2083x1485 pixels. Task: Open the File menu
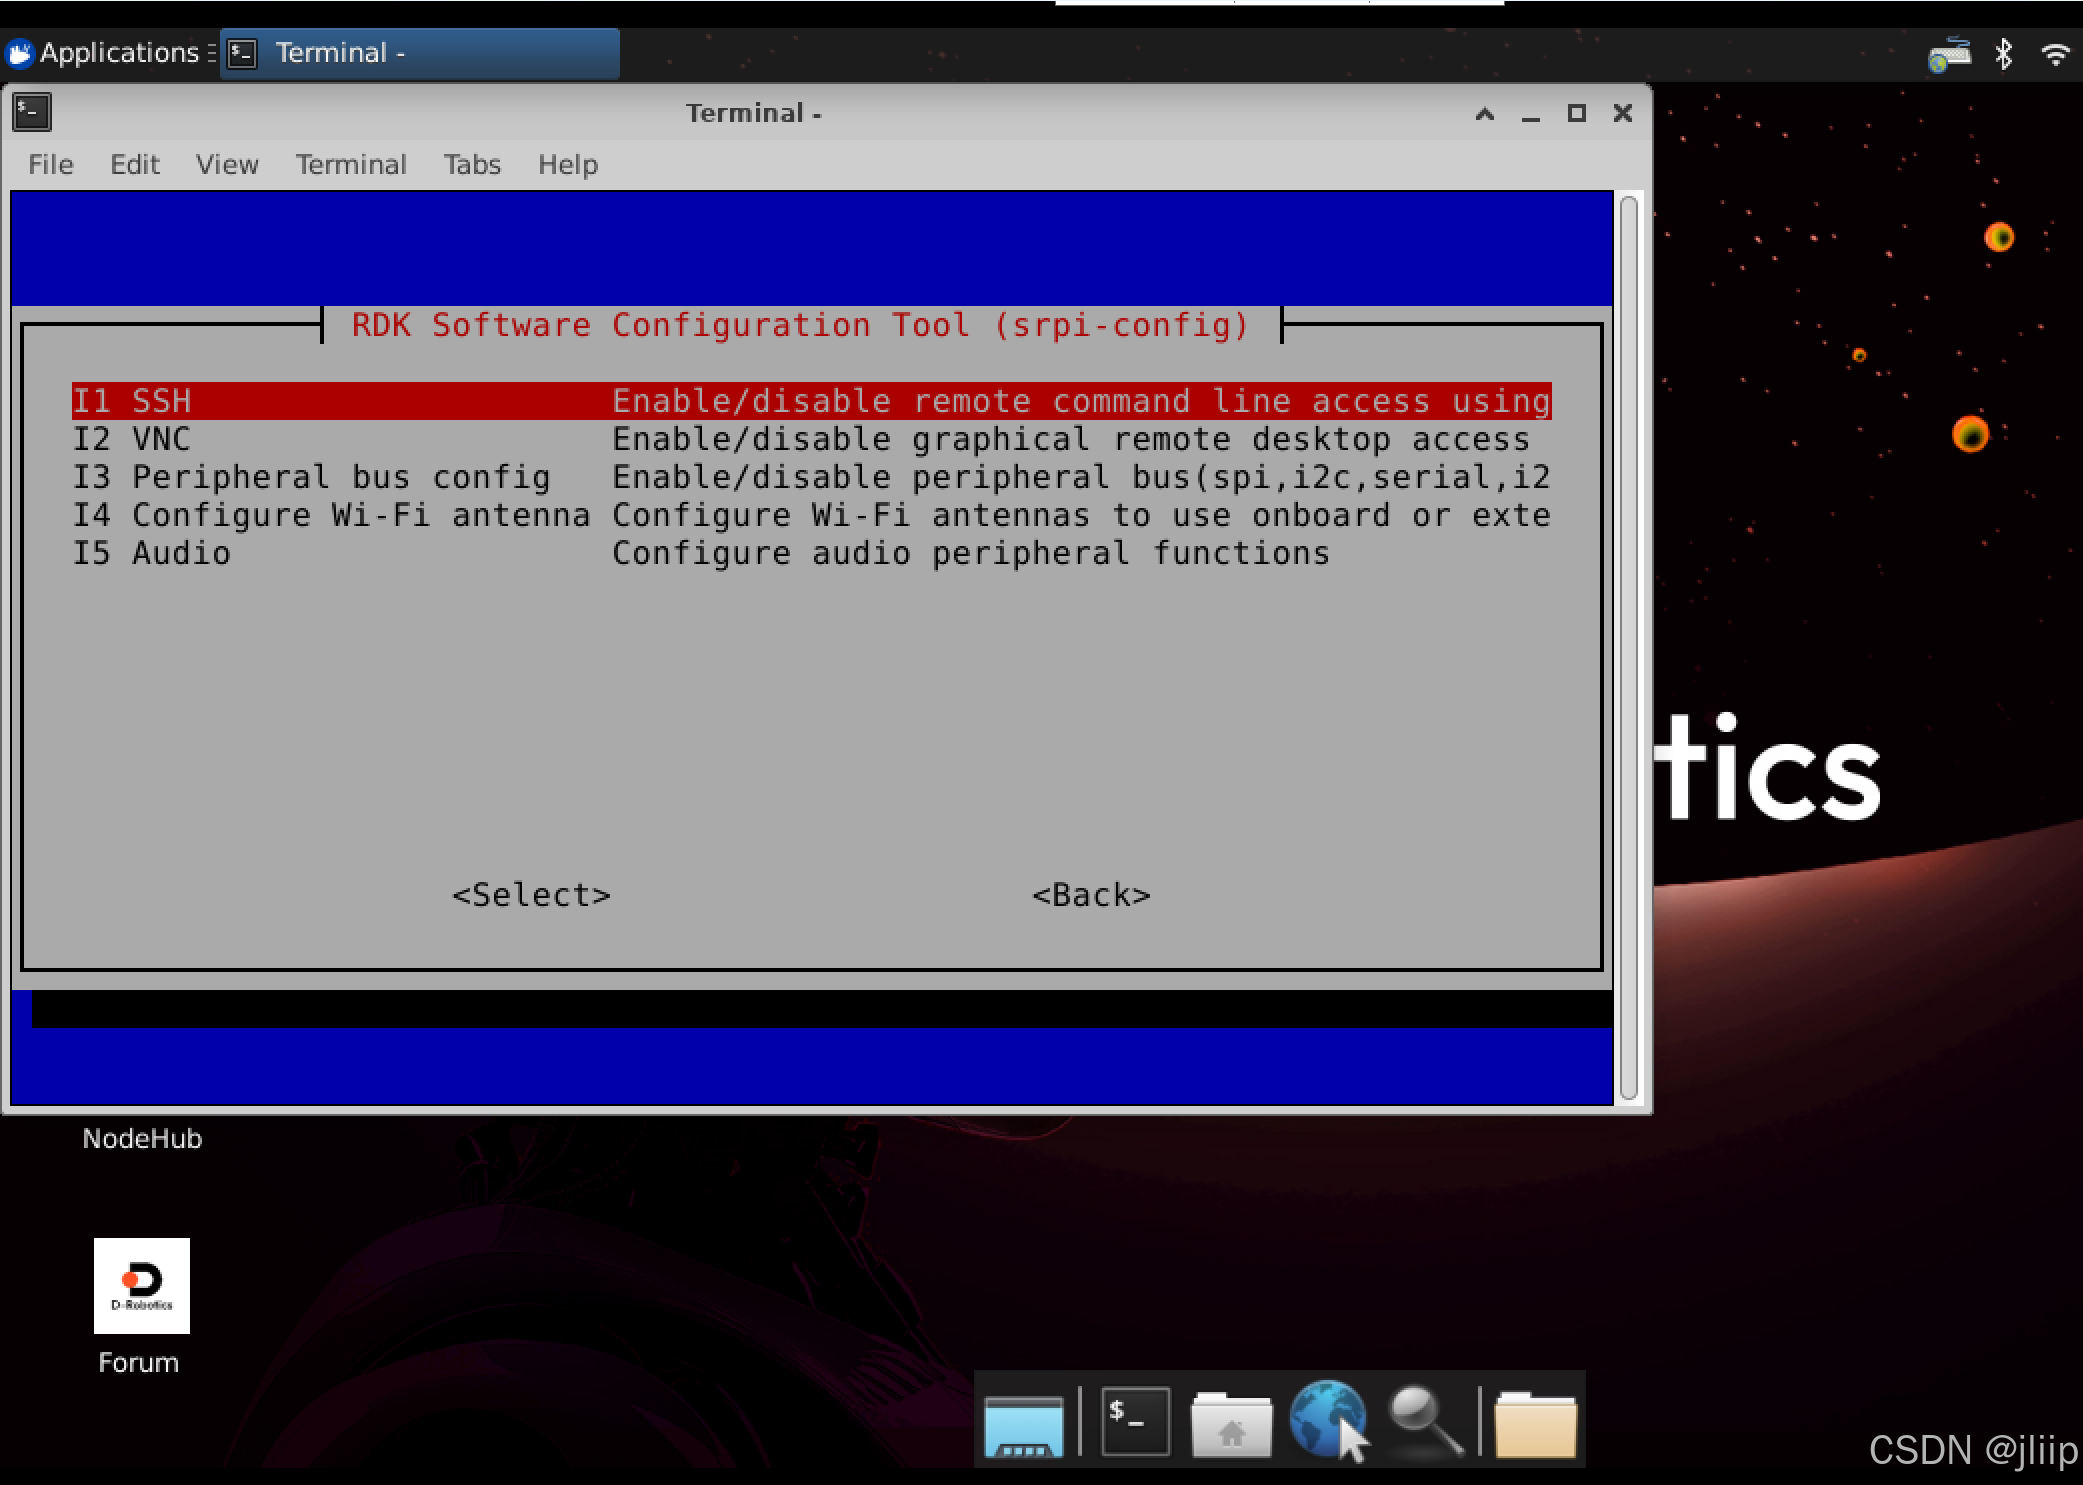50,164
